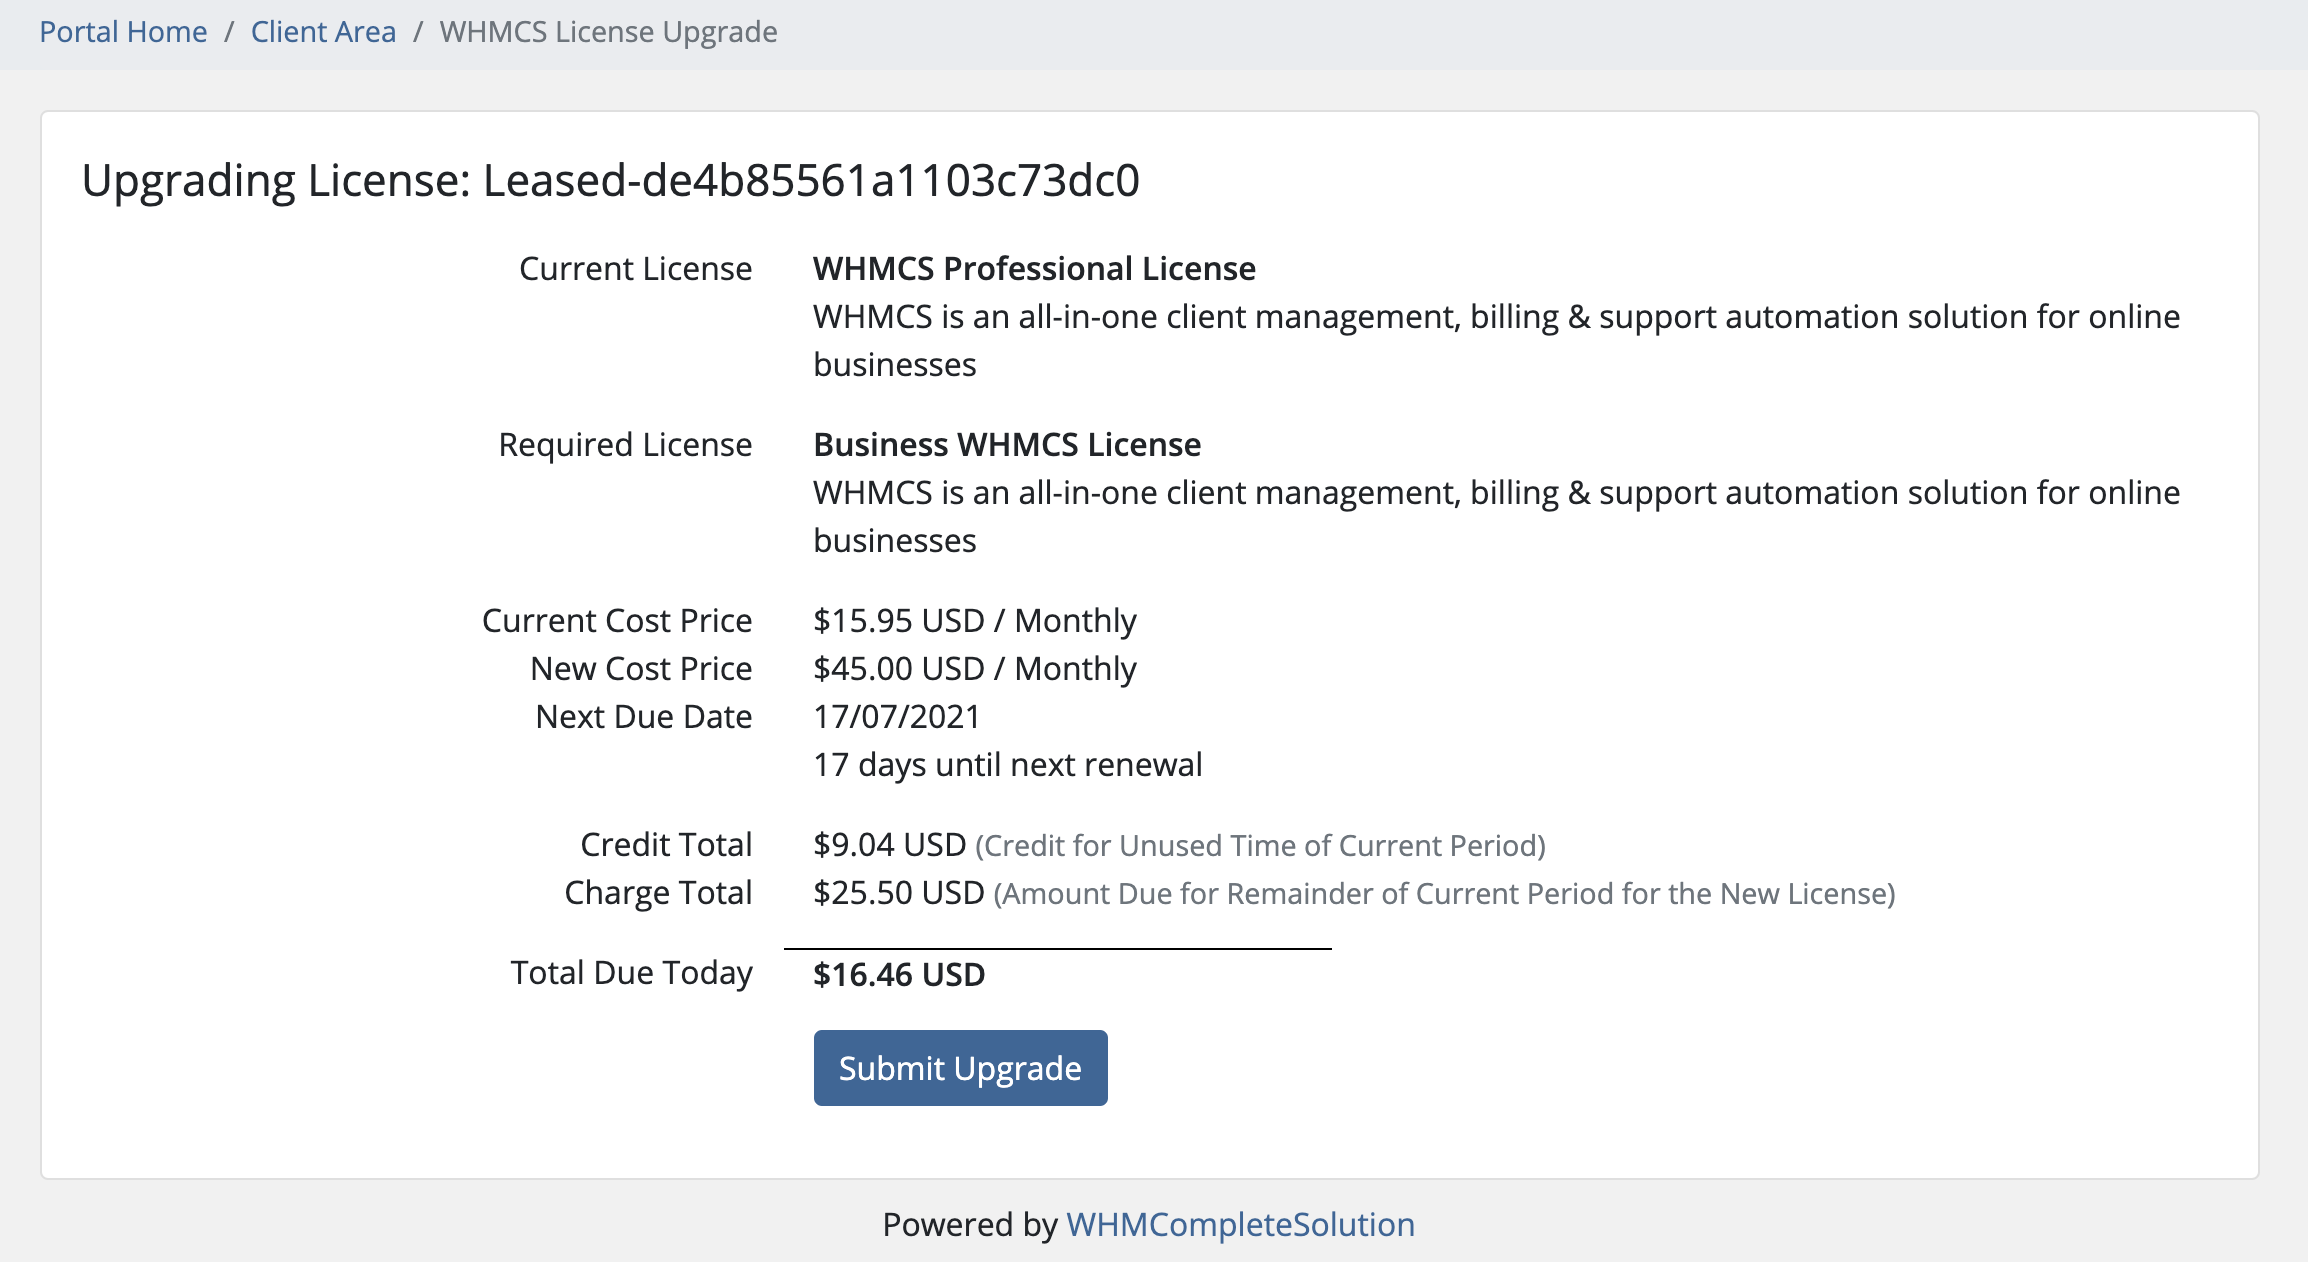Click the $9.04 USD credit amount
This screenshot has height=1262, width=2308.
click(890, 845)
